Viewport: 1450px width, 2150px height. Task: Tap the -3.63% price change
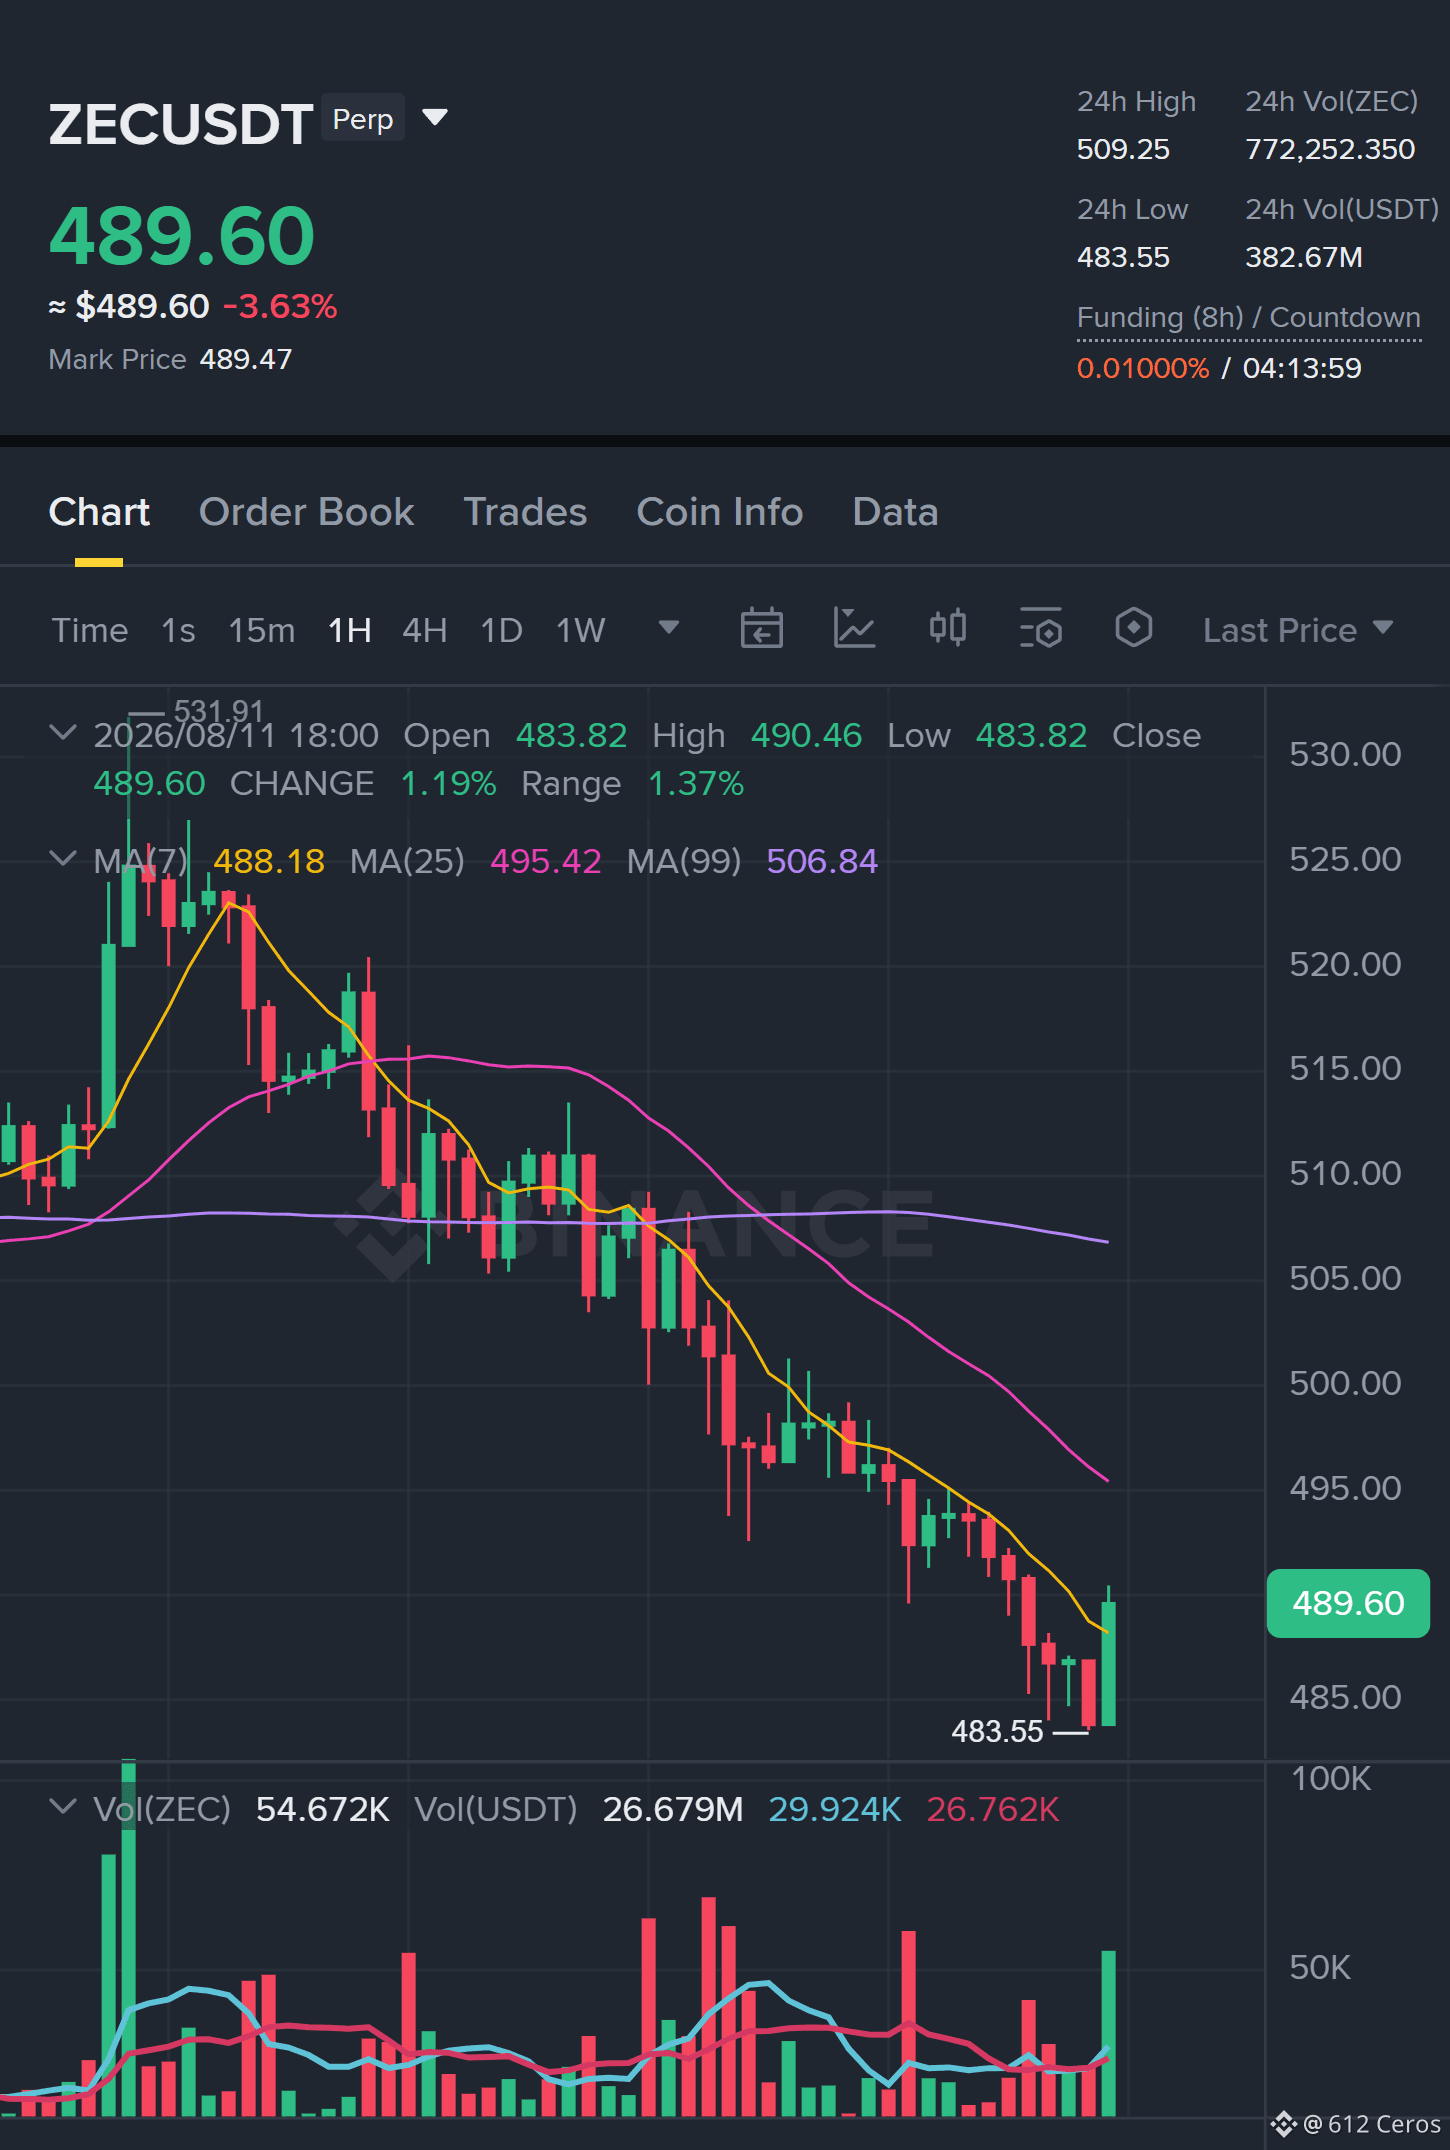(280, 306)
